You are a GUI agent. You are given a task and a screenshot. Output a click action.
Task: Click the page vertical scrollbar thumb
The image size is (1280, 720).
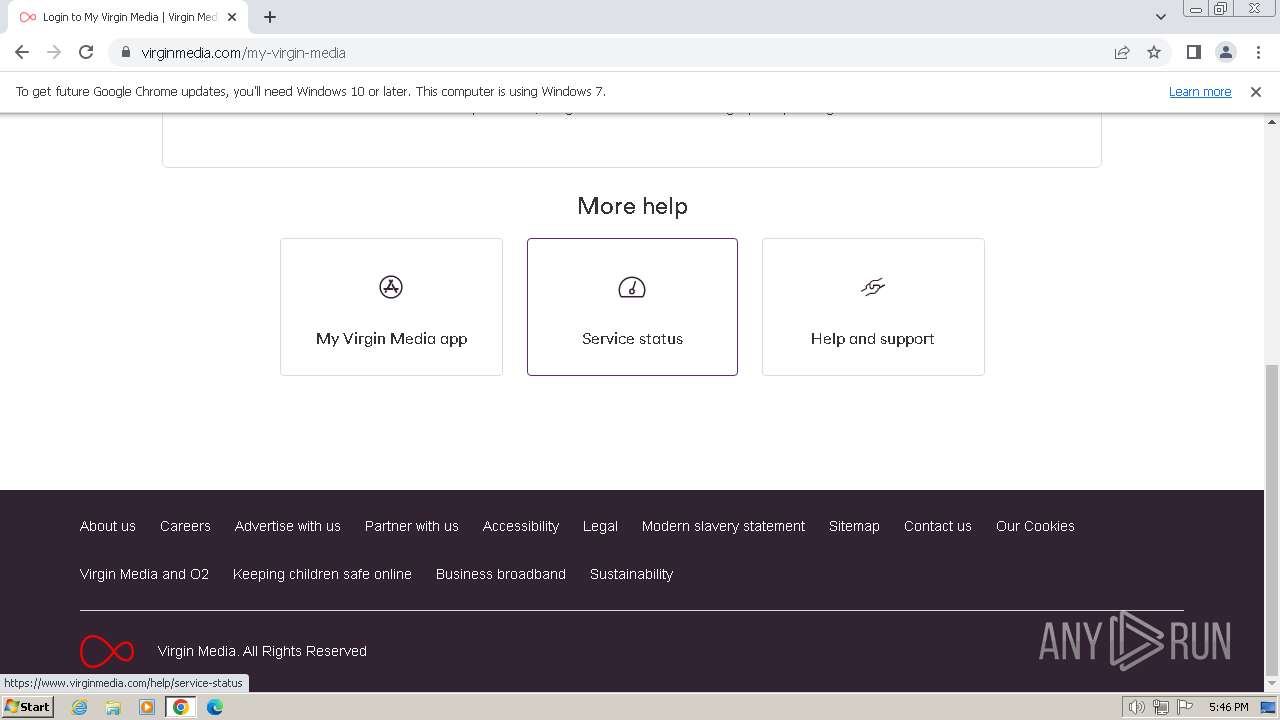[1272, 520]
